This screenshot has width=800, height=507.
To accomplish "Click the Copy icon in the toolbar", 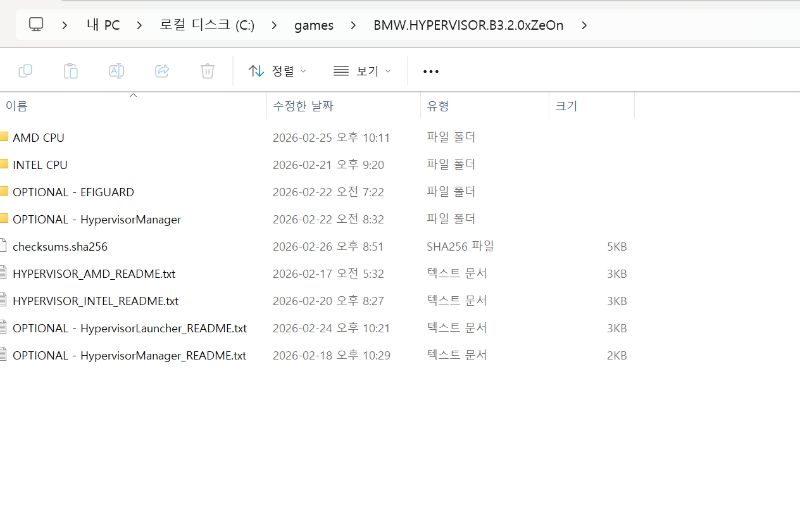I will 26,71.
